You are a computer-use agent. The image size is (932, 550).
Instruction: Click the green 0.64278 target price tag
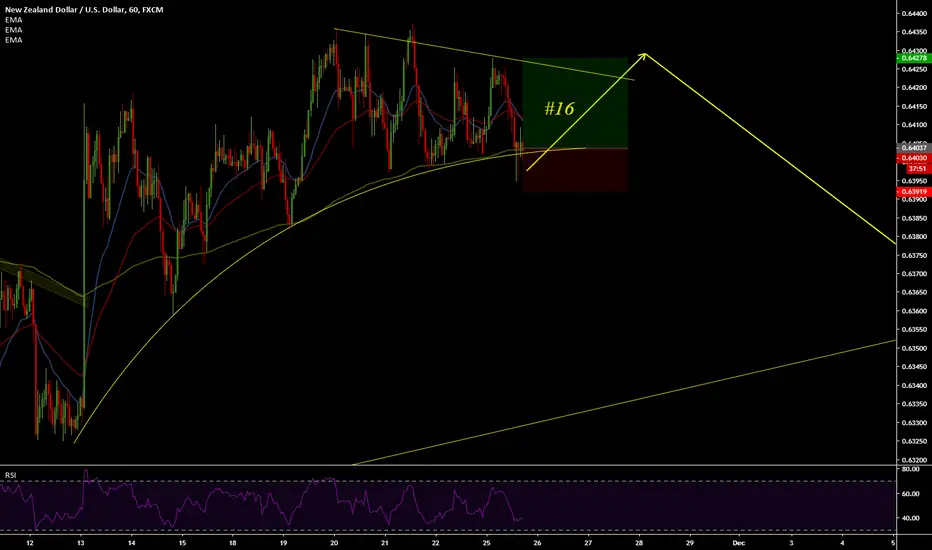tap(913, 58)
